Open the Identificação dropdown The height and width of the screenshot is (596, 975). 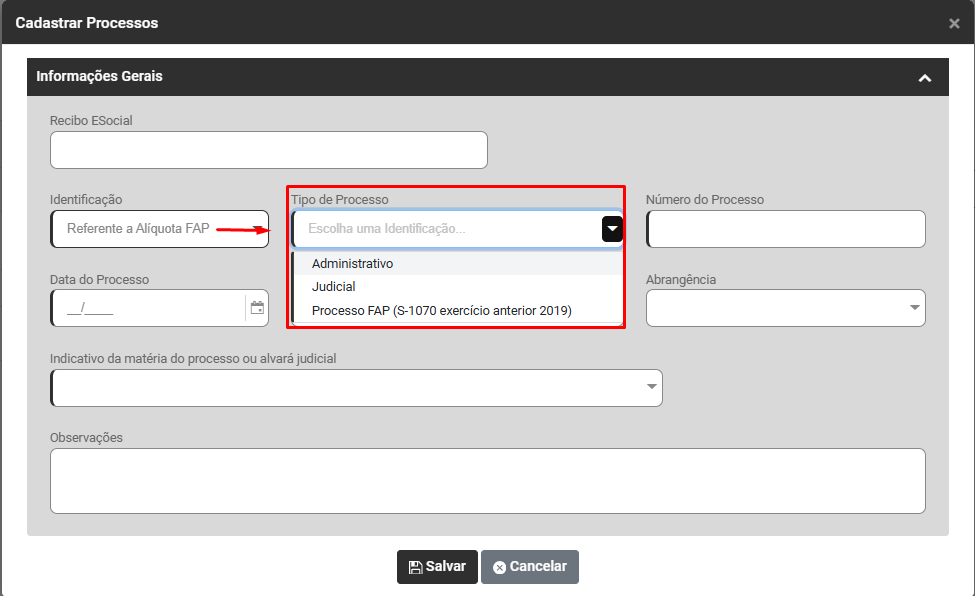pos(160,229)
